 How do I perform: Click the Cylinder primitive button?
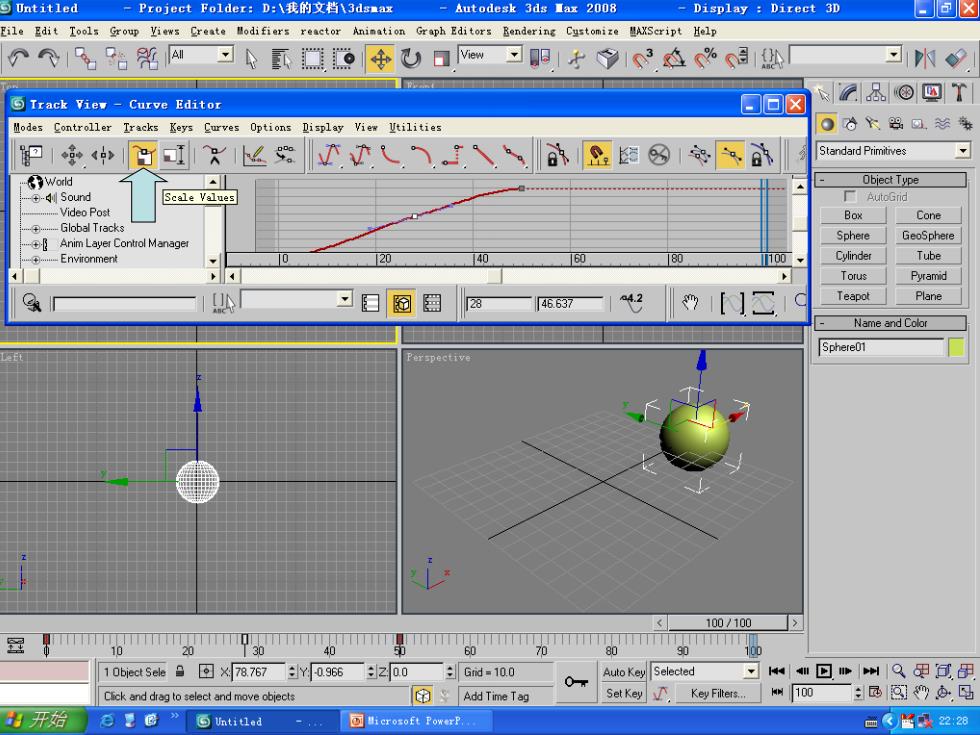click(853, 256)
